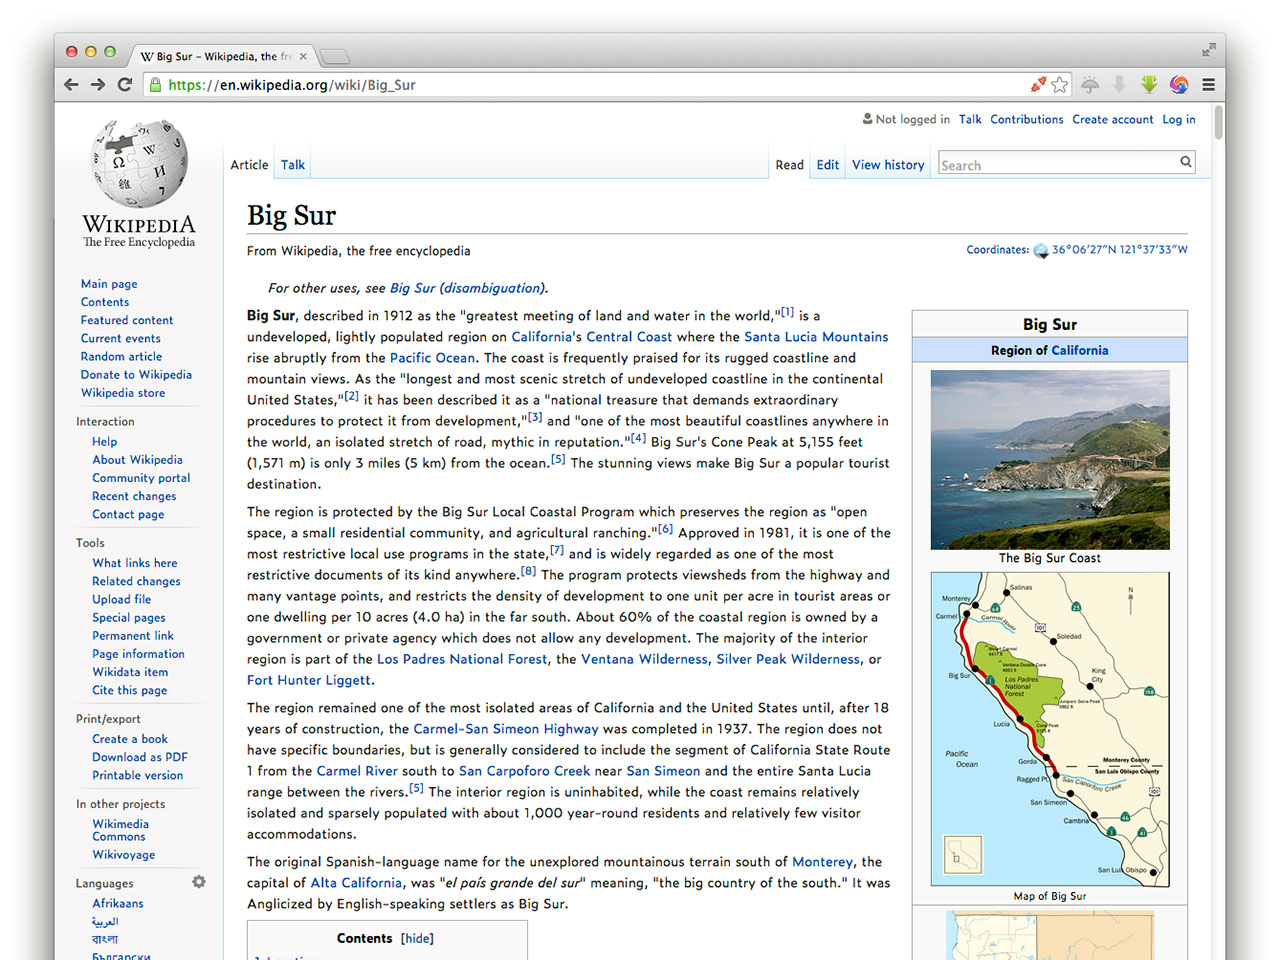This screenshot has height=960, width=1280.
Task: Click the Create account link
Action: point(1113,119)
